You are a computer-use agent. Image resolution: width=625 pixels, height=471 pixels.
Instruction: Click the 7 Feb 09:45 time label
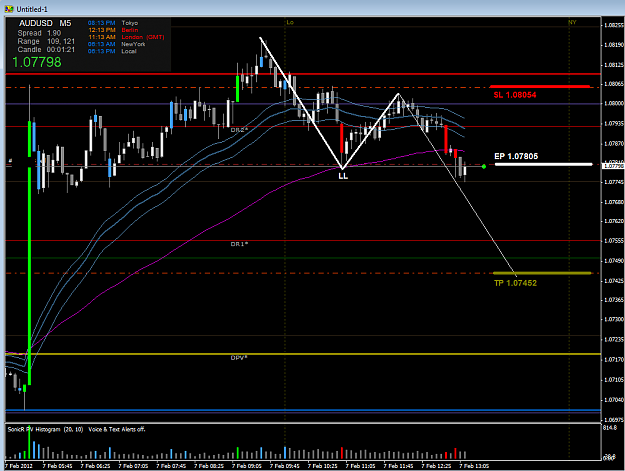click(285, 466)
